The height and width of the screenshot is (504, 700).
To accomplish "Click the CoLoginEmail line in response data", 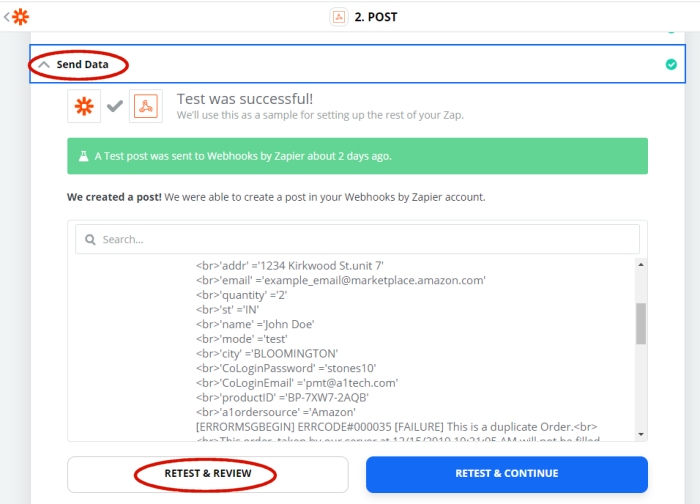I will (x=297, y=383).
